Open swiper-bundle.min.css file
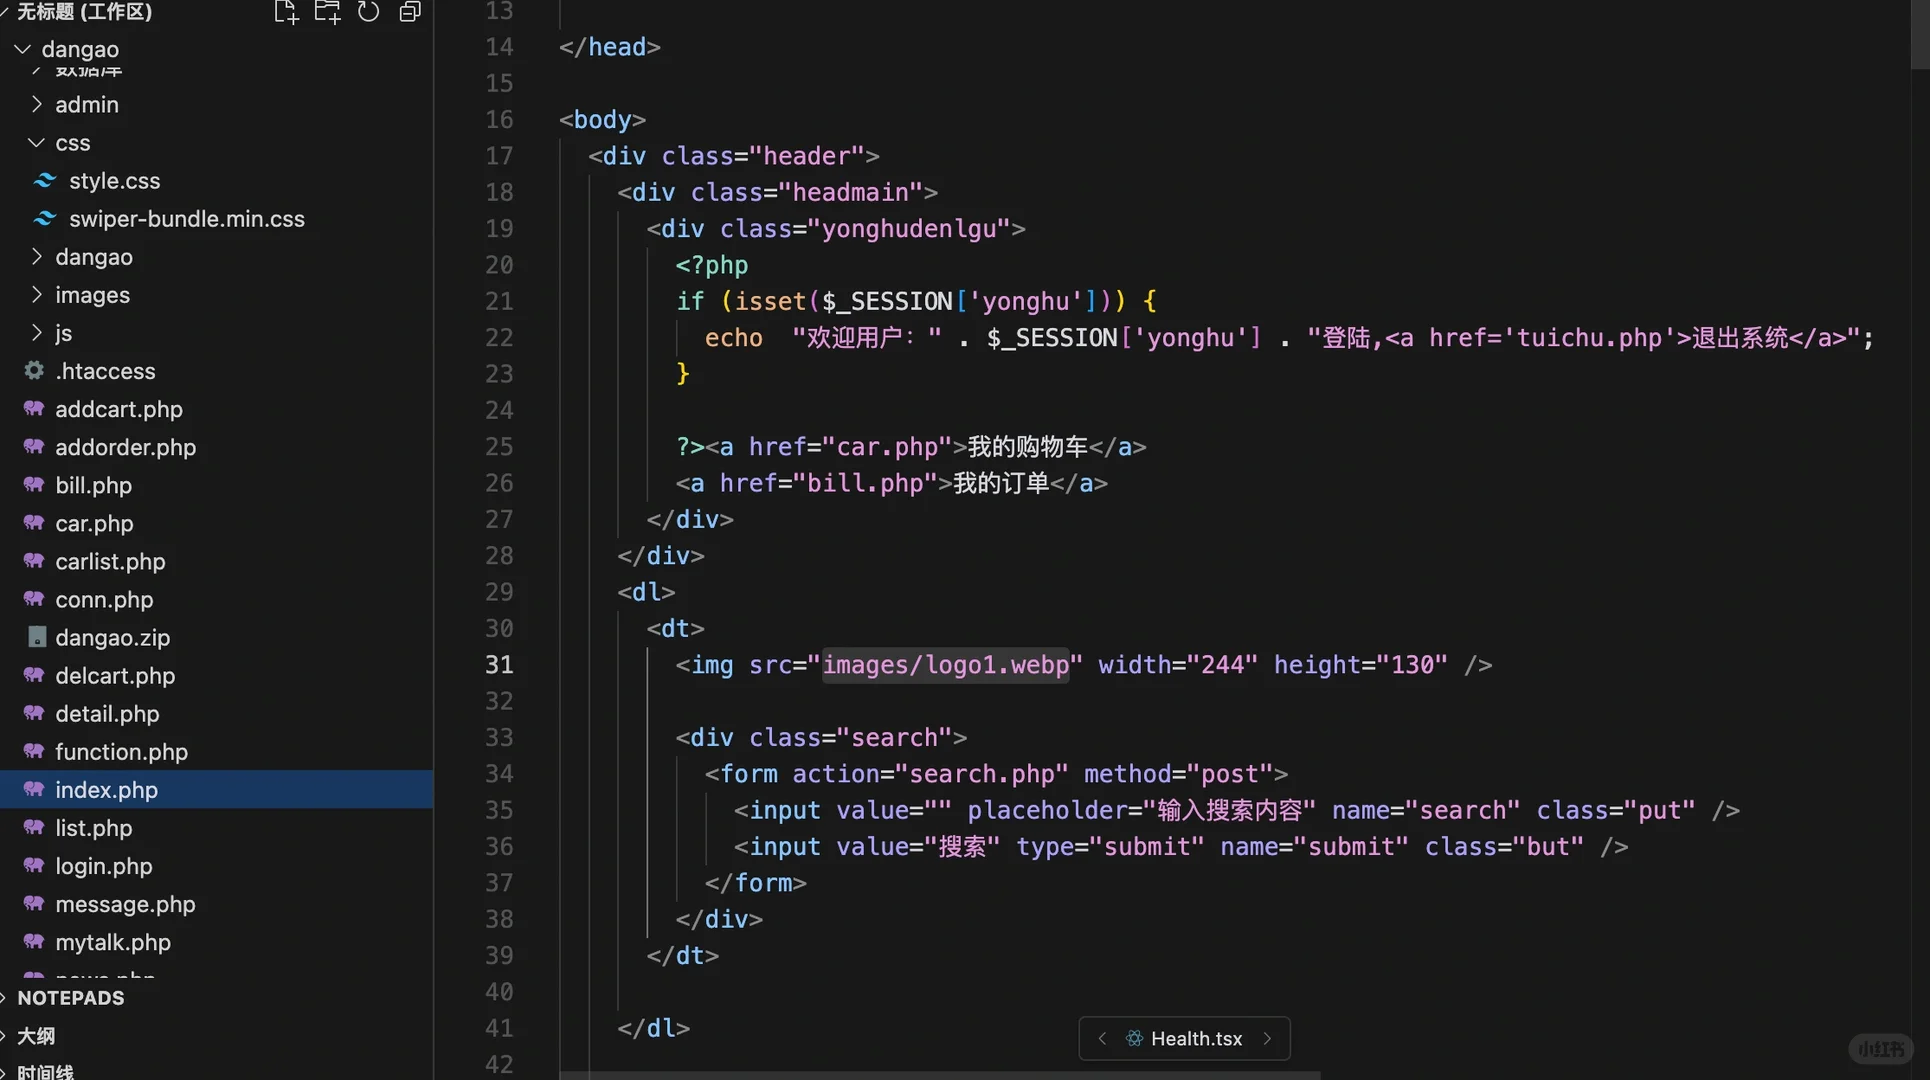The height and width of the screenshot is (1080, 1930). click(x=186, y=219)
